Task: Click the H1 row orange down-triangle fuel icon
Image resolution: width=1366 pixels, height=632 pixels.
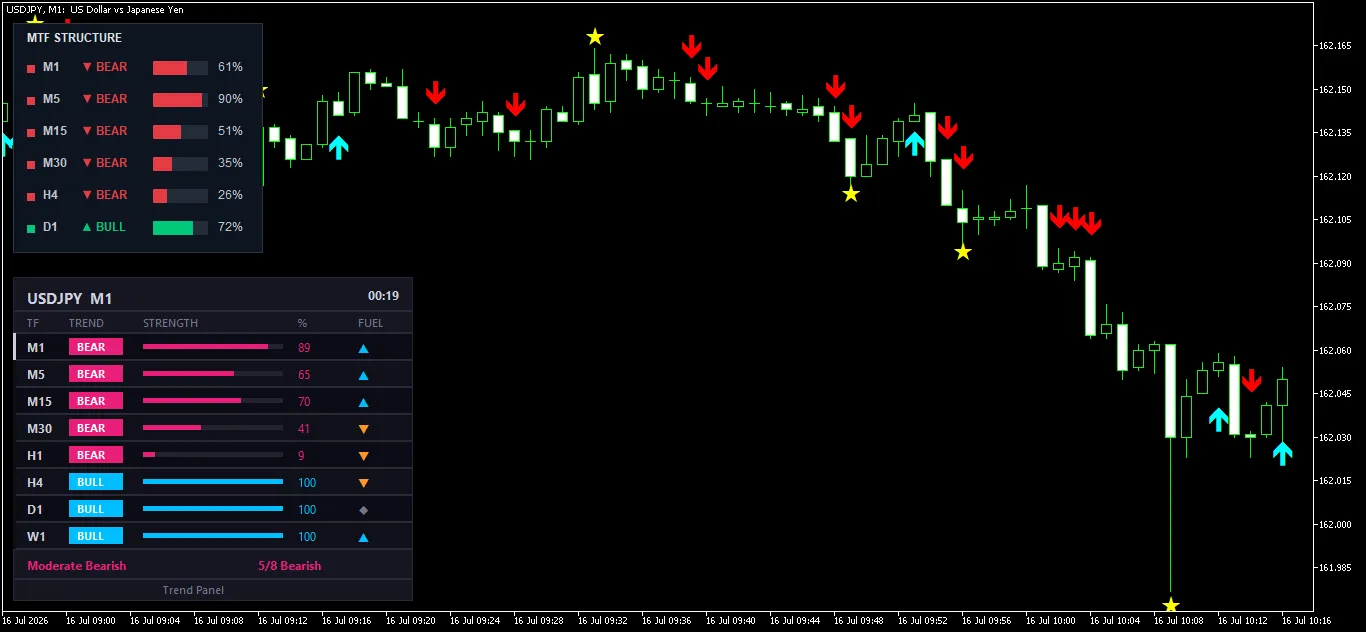Action: [x=364, y=456]
